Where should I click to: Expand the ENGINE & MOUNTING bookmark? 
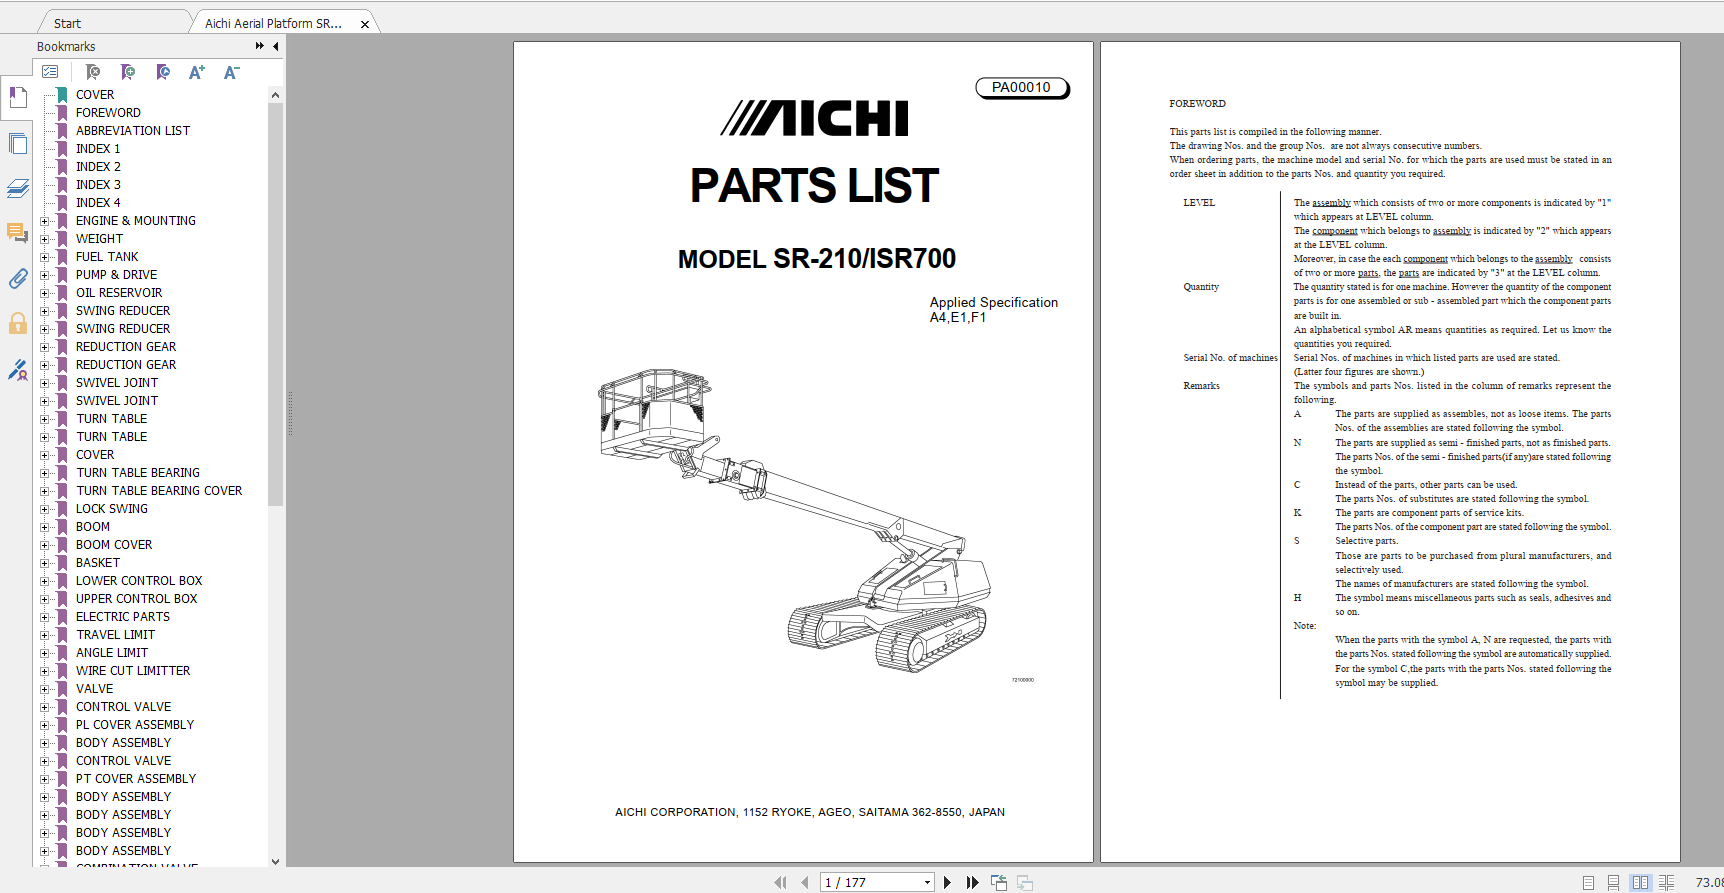click(x=44, y=221)
